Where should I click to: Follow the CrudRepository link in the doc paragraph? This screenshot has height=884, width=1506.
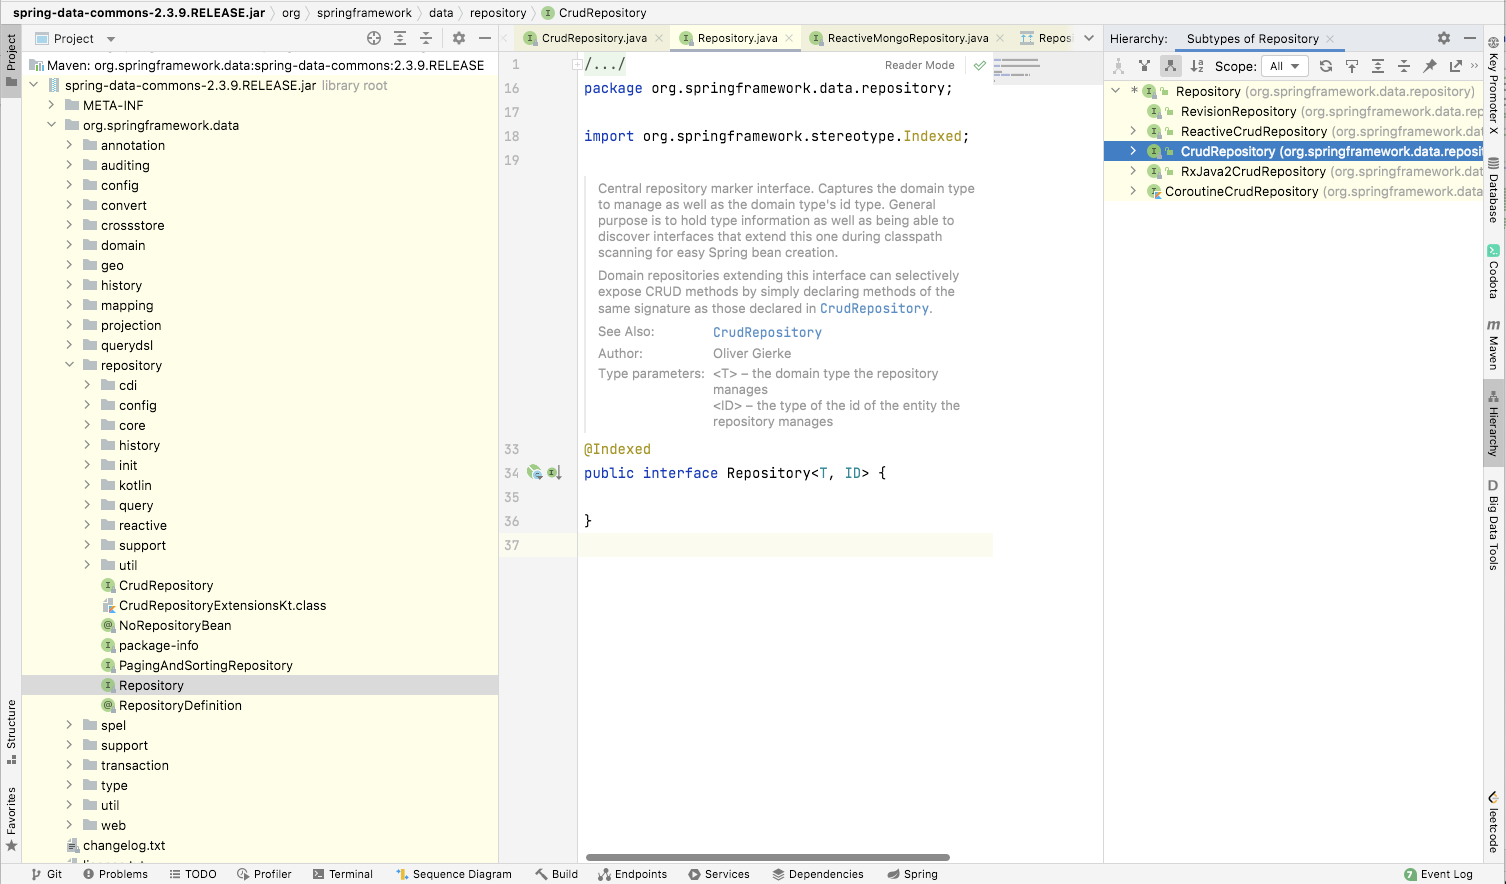874,309
